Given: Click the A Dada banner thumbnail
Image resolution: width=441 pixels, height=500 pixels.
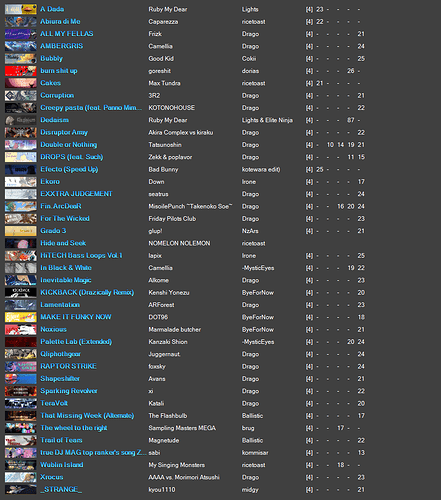Looking at the screenshot, I should click(x=21, y=9).
